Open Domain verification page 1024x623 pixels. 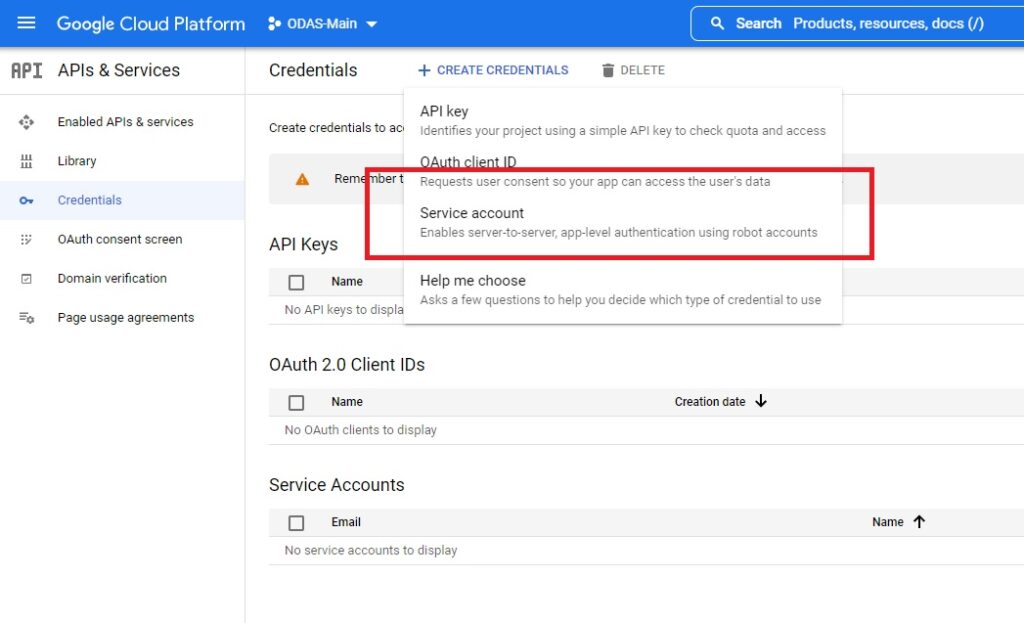(x=112, y=279)
